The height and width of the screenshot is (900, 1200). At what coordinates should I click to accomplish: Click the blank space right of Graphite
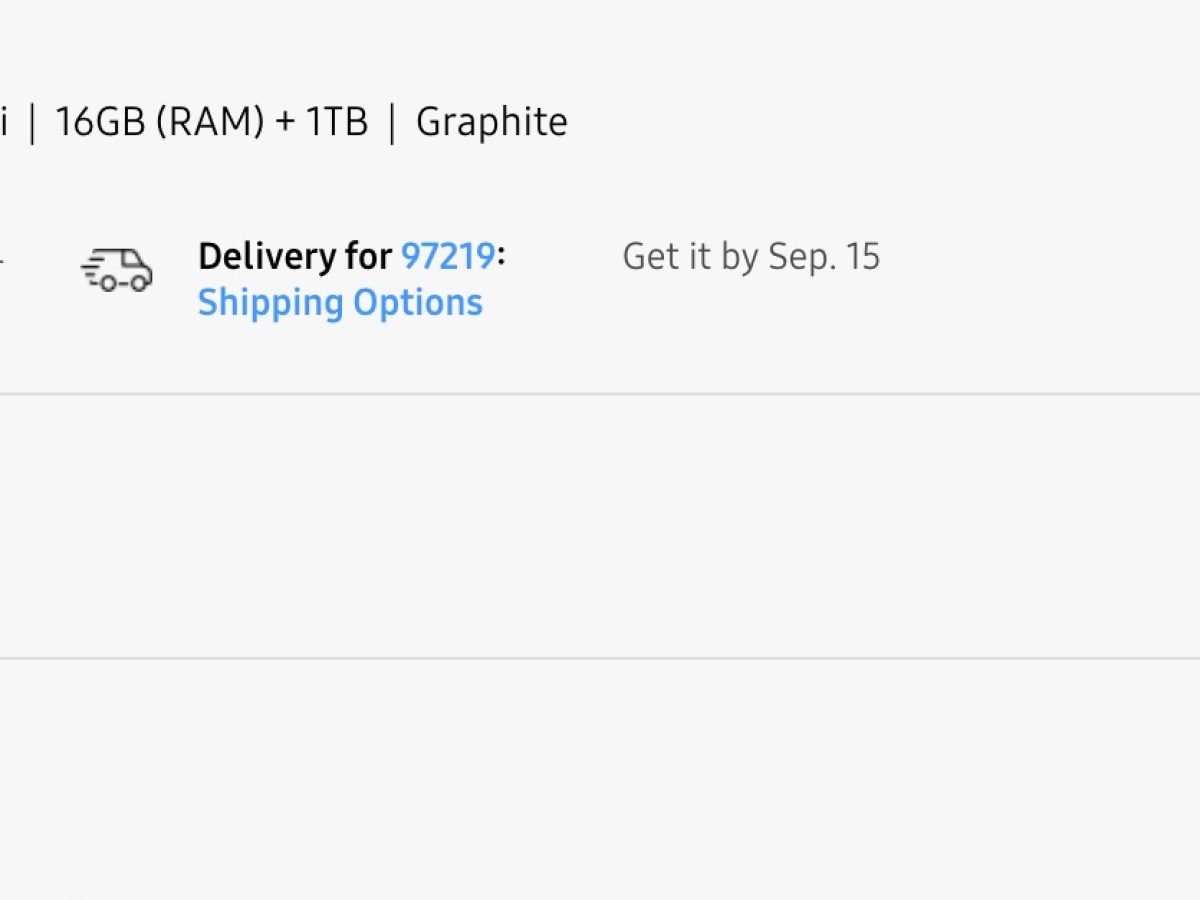coord(850,122)
